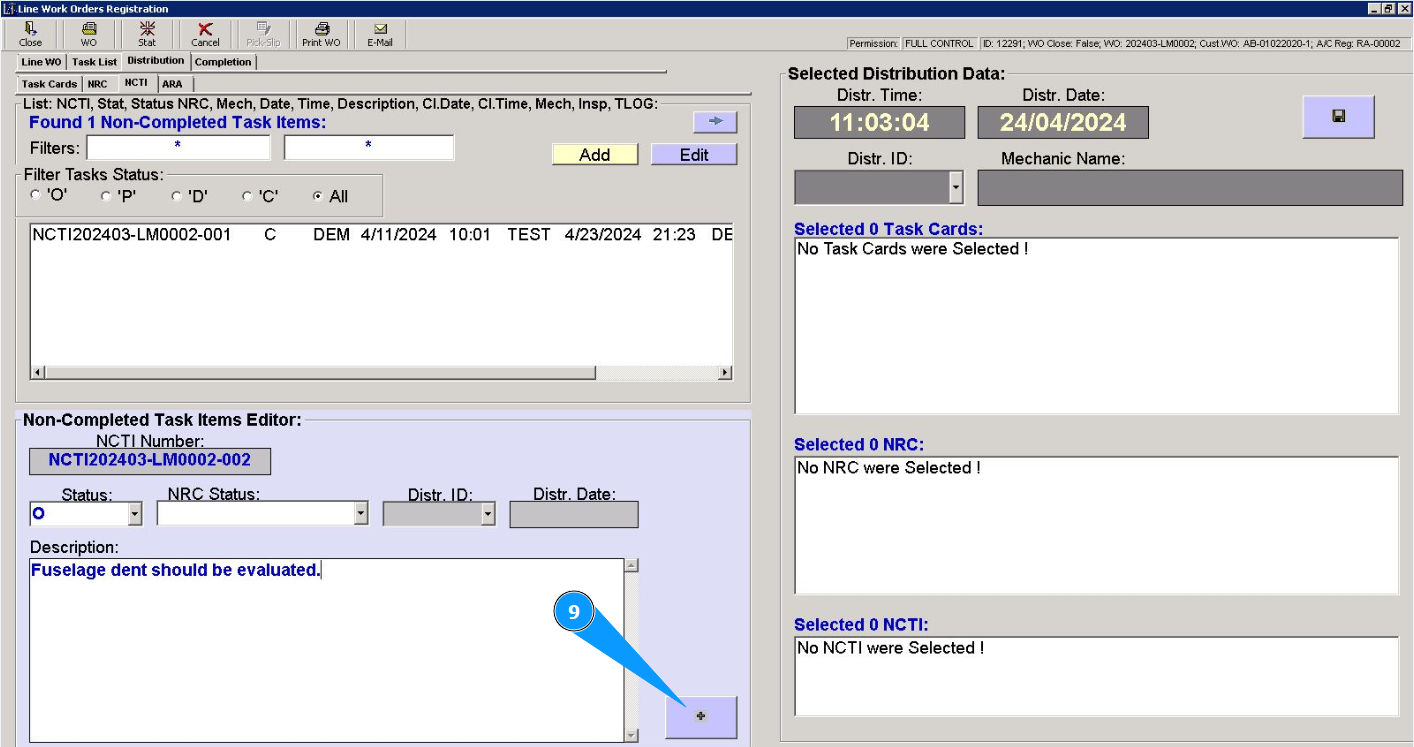Go to the Completion tab
Image resolution: width=1414 pixels, height=747 pixels.
[224, 62]
